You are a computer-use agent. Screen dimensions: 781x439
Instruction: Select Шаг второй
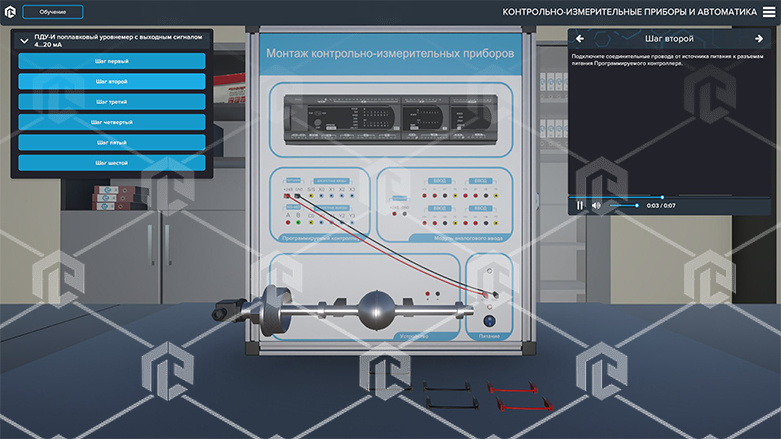coord(111,81)
